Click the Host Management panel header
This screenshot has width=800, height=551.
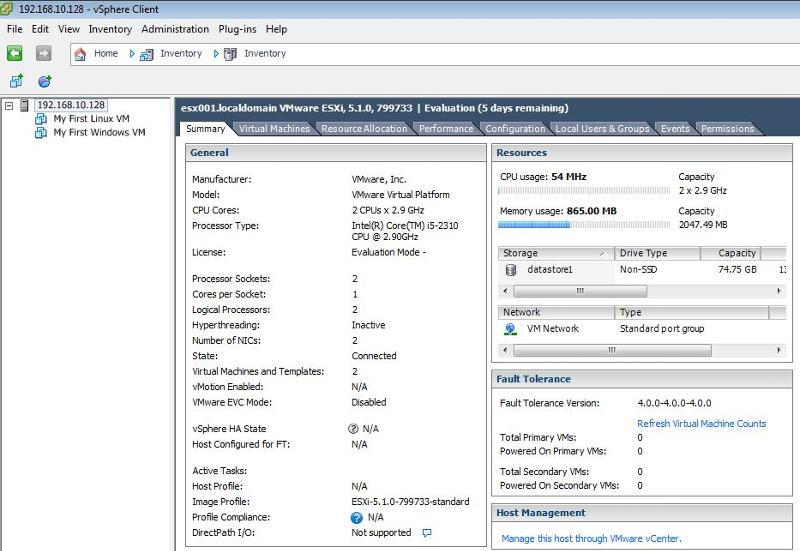pos(642,513)
